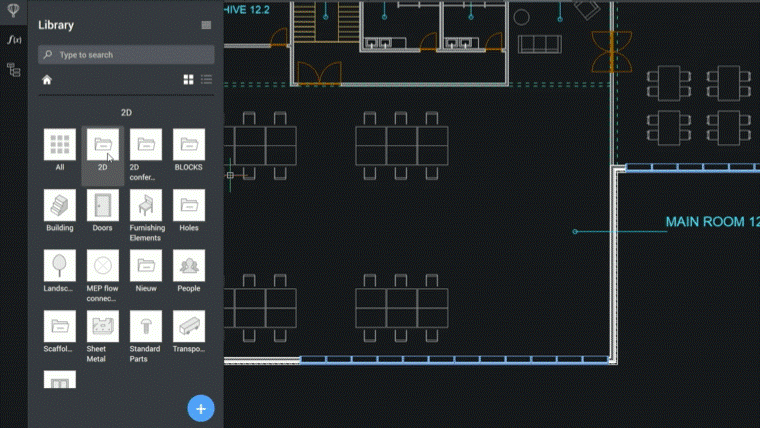Open the Doors category
The height and width of the screenshot is (428, 760).
coord(103,206)
